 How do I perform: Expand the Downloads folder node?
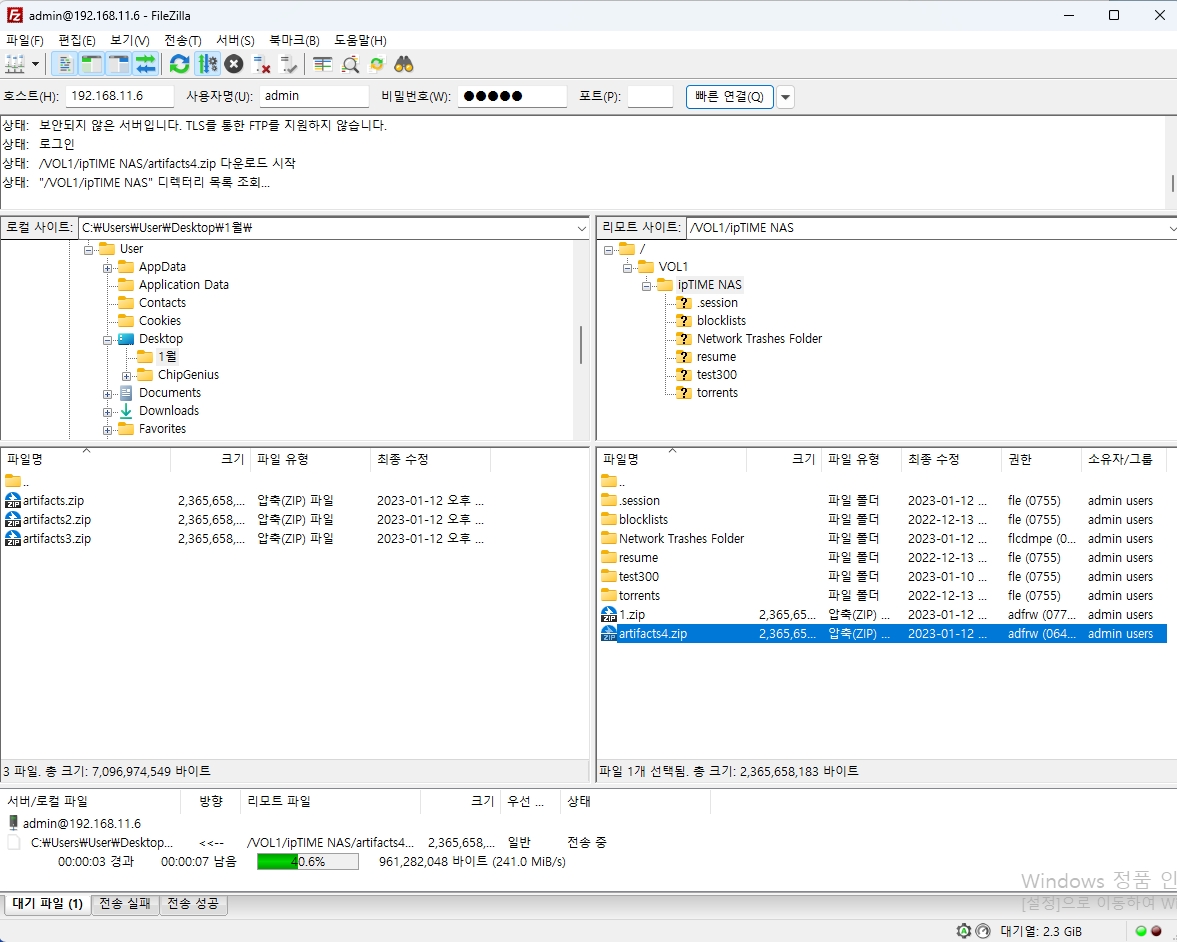click(107, 412)
